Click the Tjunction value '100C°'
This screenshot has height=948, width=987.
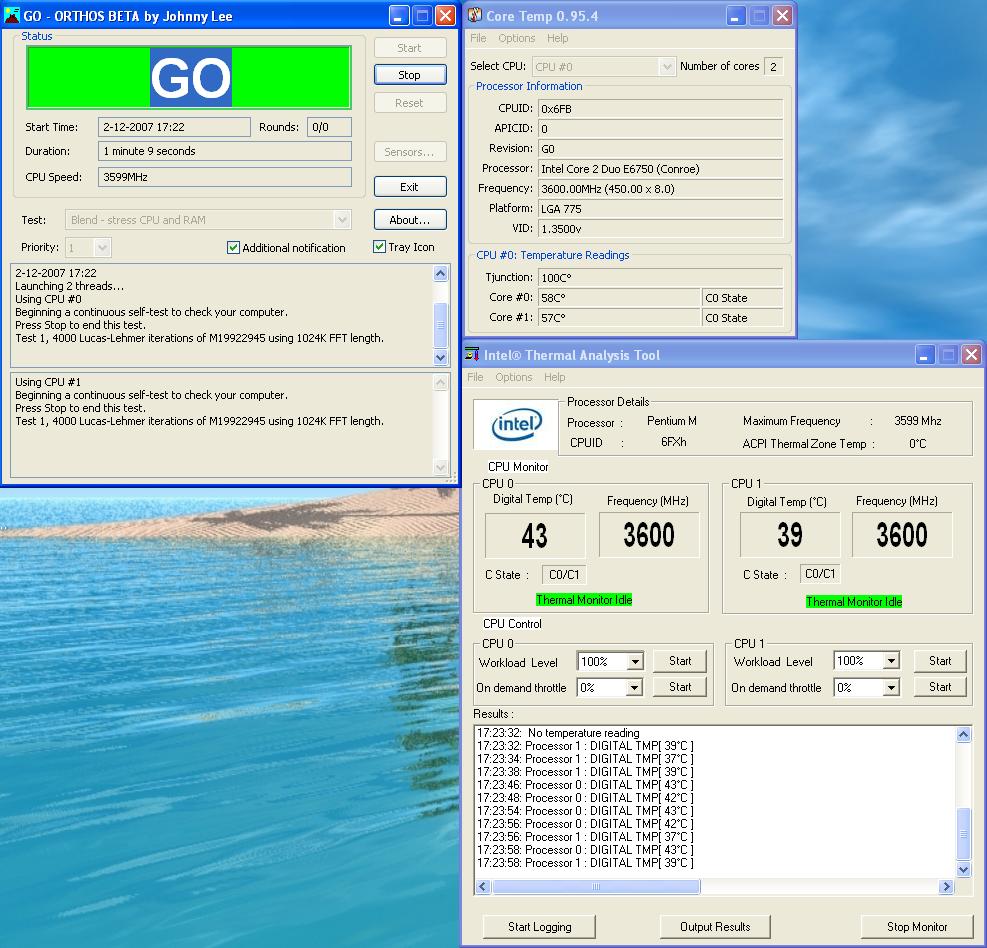660,278
